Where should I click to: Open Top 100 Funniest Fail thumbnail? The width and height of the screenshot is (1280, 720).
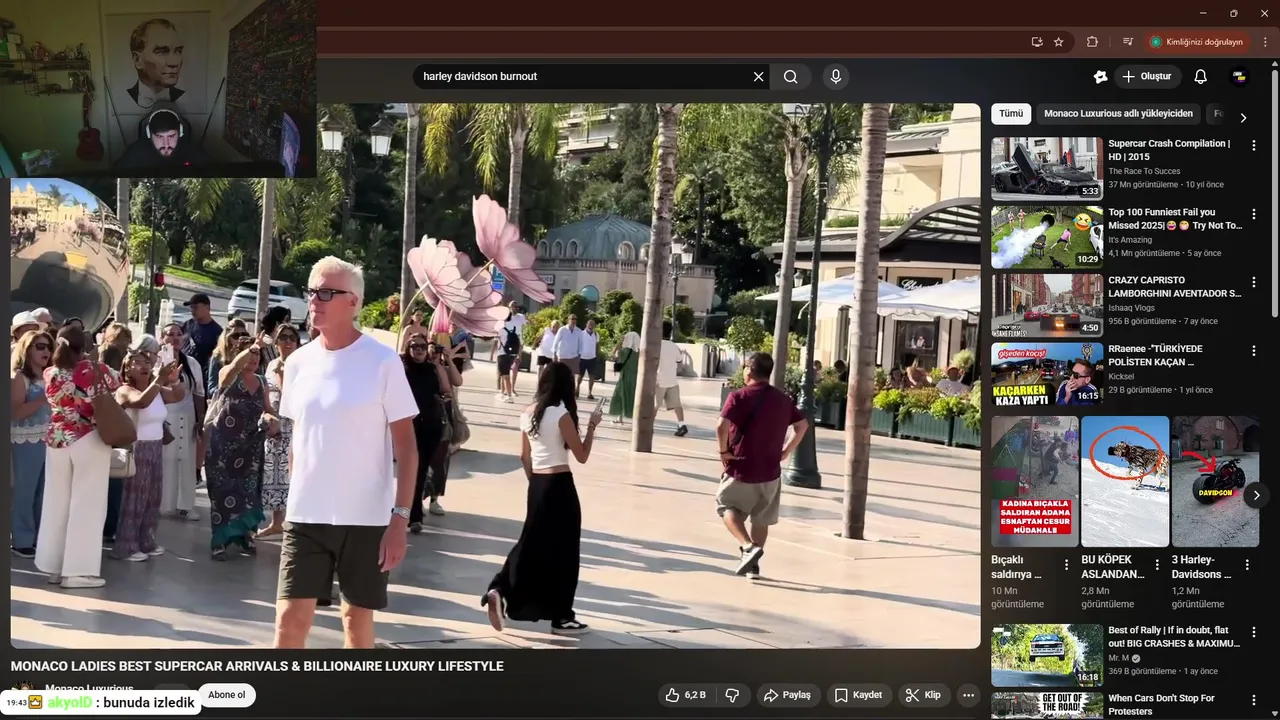click(x=1047, y=237)
